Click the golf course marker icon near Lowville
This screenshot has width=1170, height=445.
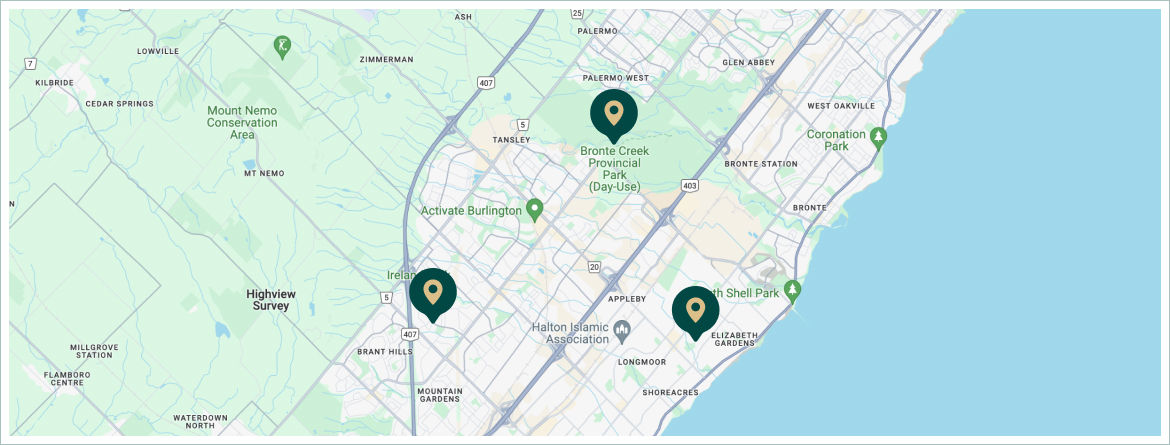(x=282, y=48)
